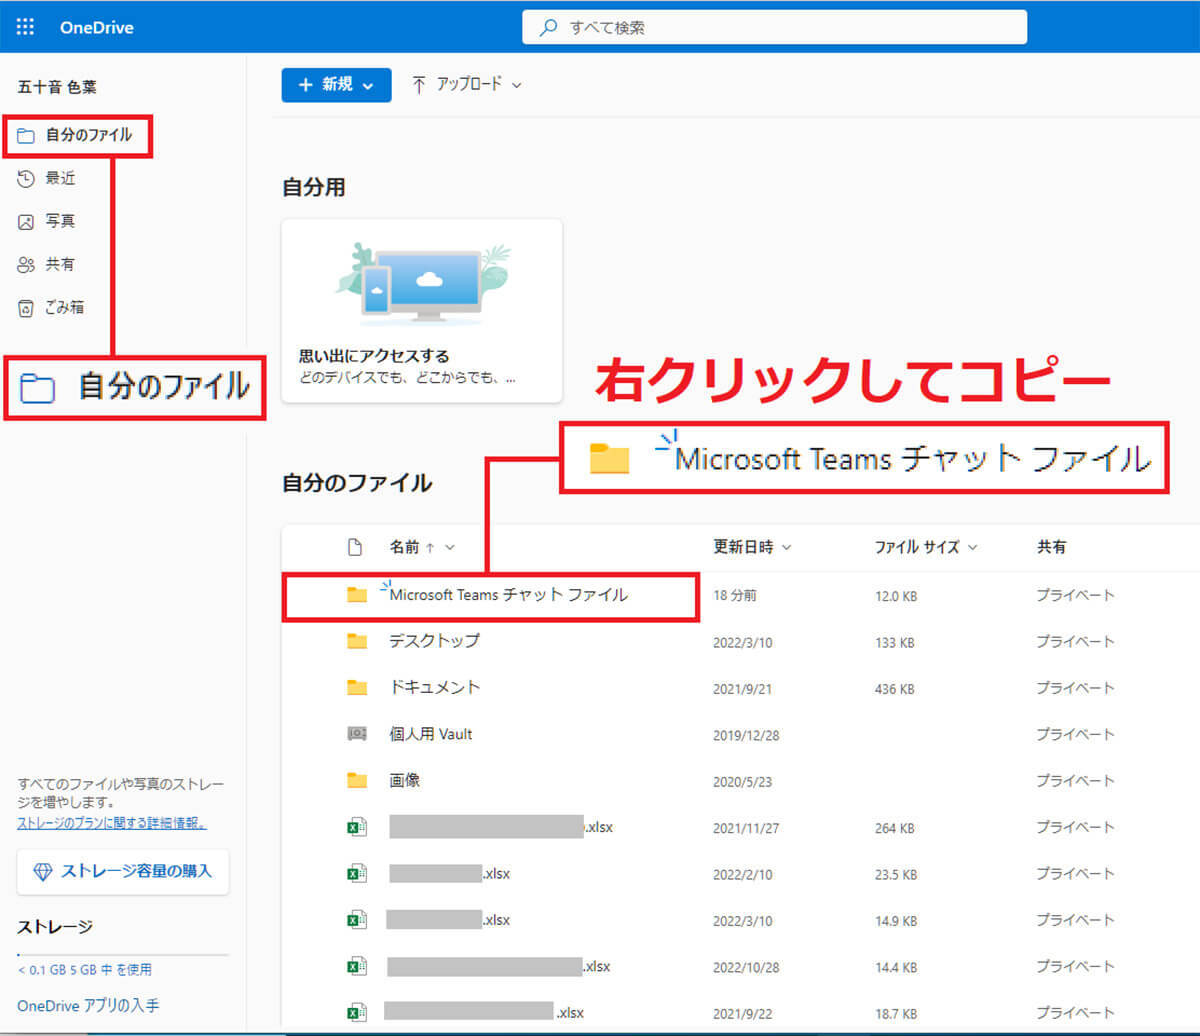Click the diamond icon on ストレージ容量の購入
Image resolution: width=1200 pixels, height=1036 pixels.
point(43,871)
